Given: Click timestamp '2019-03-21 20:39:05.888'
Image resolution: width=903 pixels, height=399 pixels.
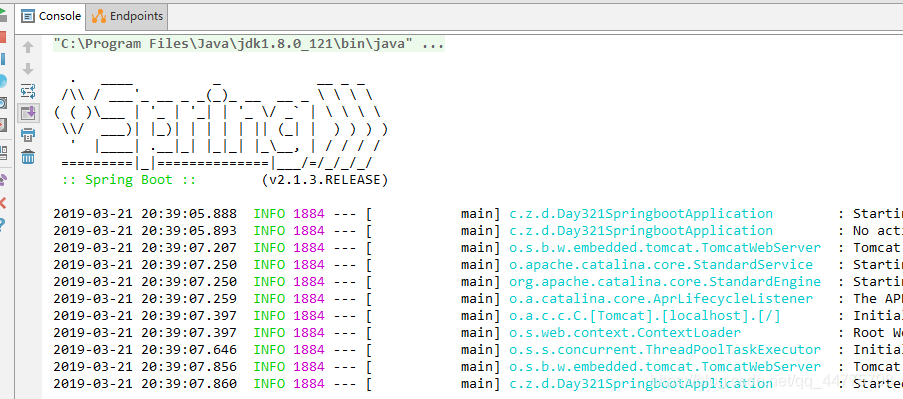Looking at the screenshot, I should [145, 214].
